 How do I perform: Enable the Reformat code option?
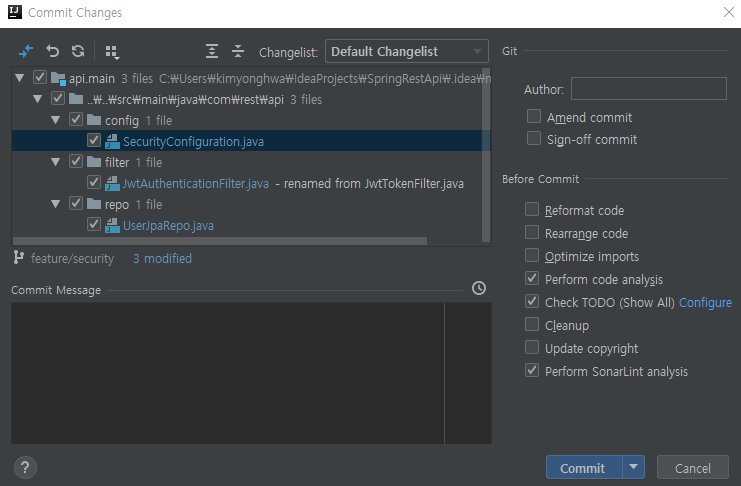coord(532,209)
